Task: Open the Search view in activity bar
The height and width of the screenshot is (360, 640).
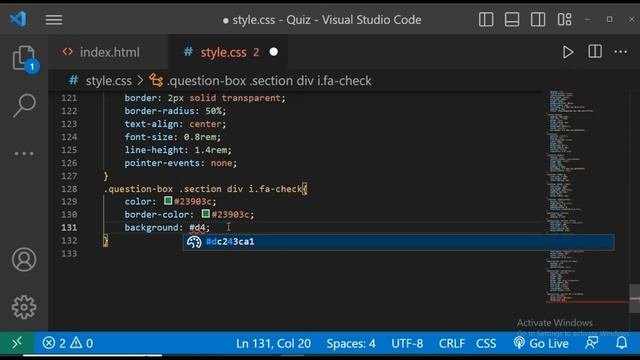Action: click(24, 105)
